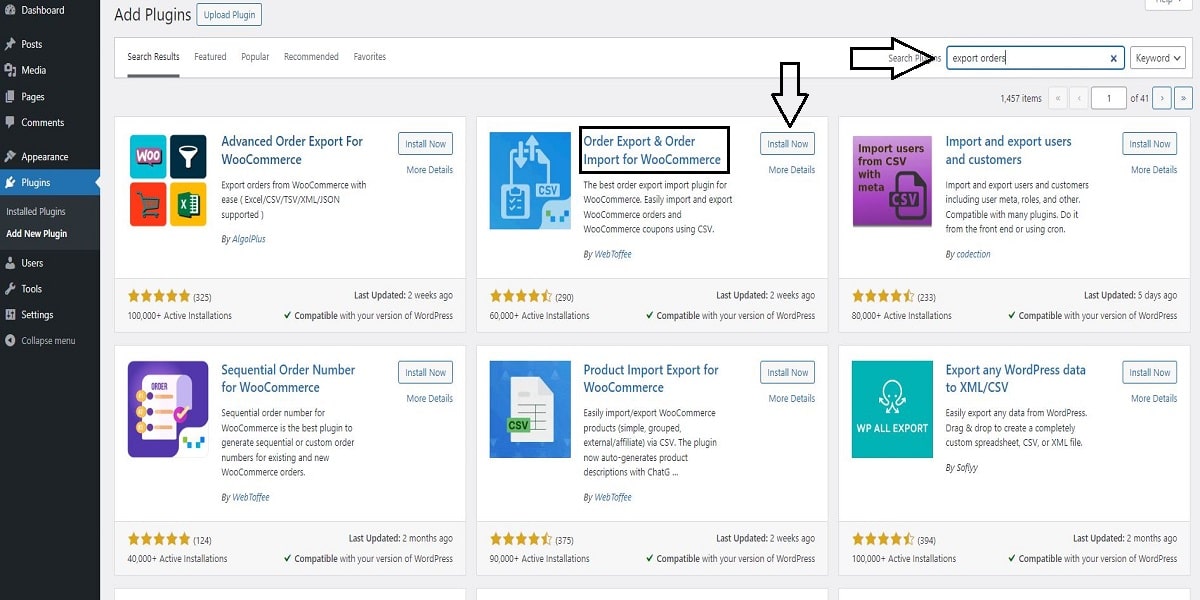Switch to the Favorites tab
Image resolution: width=1200 pixels, height=600 pixels.
(x=369, y=57)
